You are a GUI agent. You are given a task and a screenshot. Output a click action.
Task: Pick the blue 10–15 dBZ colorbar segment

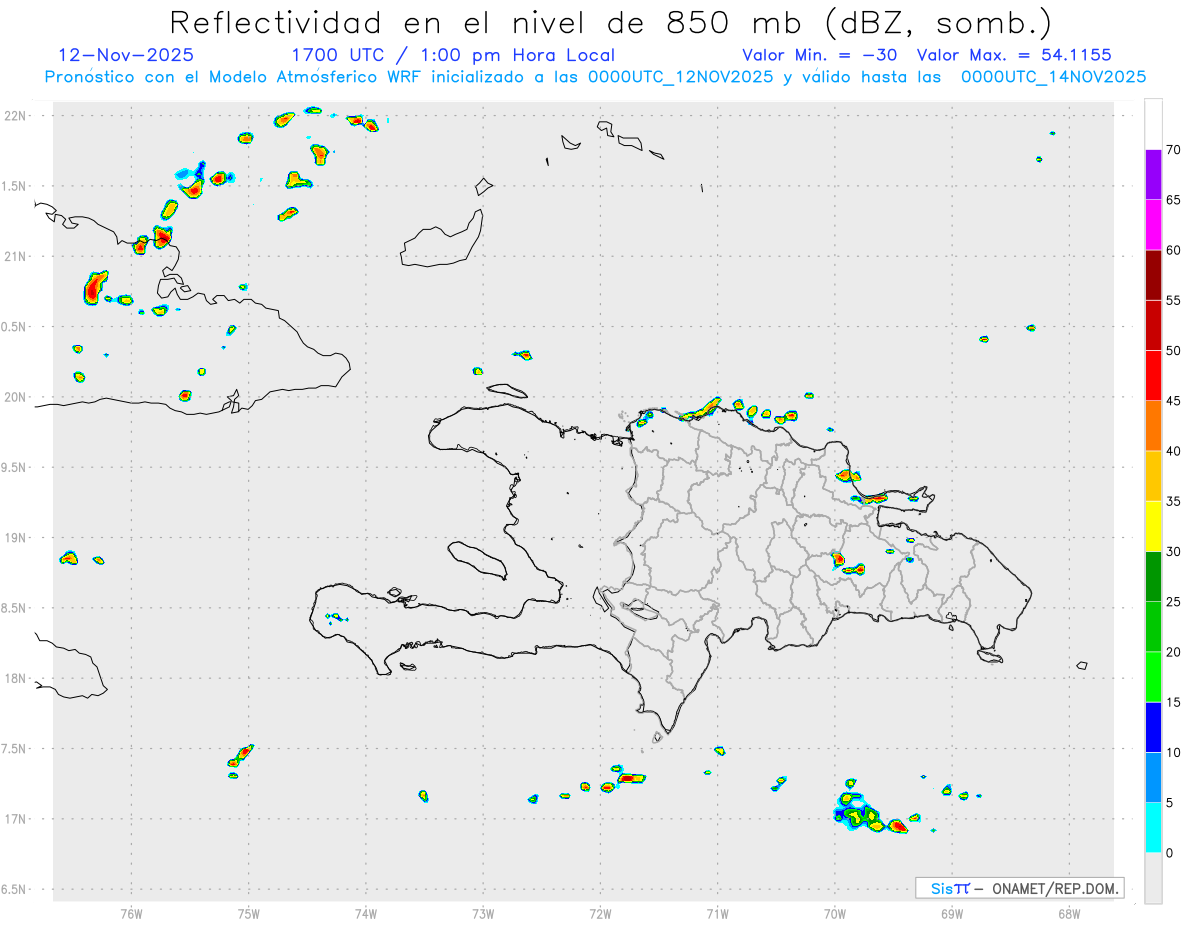[x=1153, y=727]
